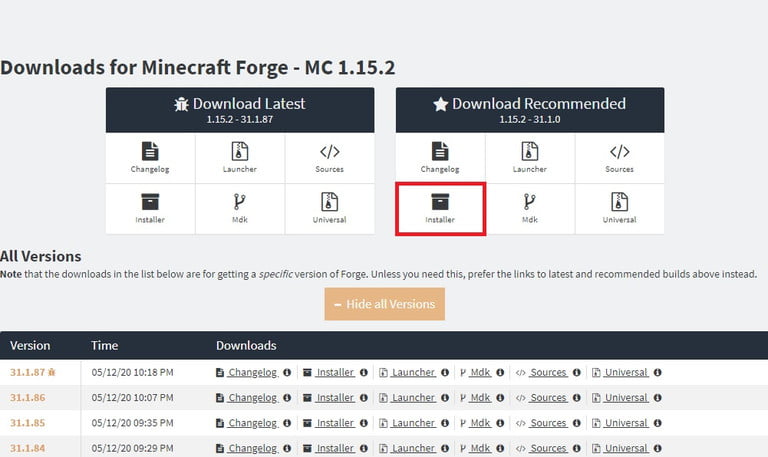Screen dimensions: 768x457
Task: Select version number 31.1.85
Action: [x=27, y=423]
